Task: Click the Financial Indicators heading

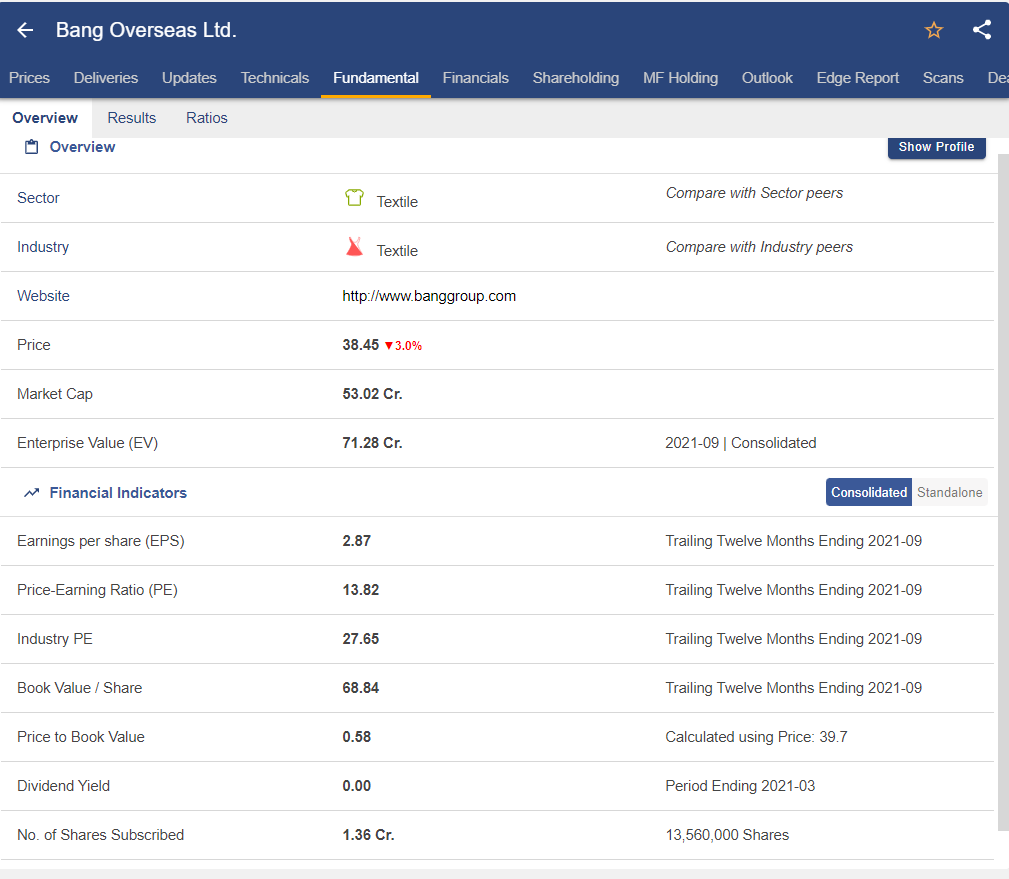Action: click(x=118, y=493)
